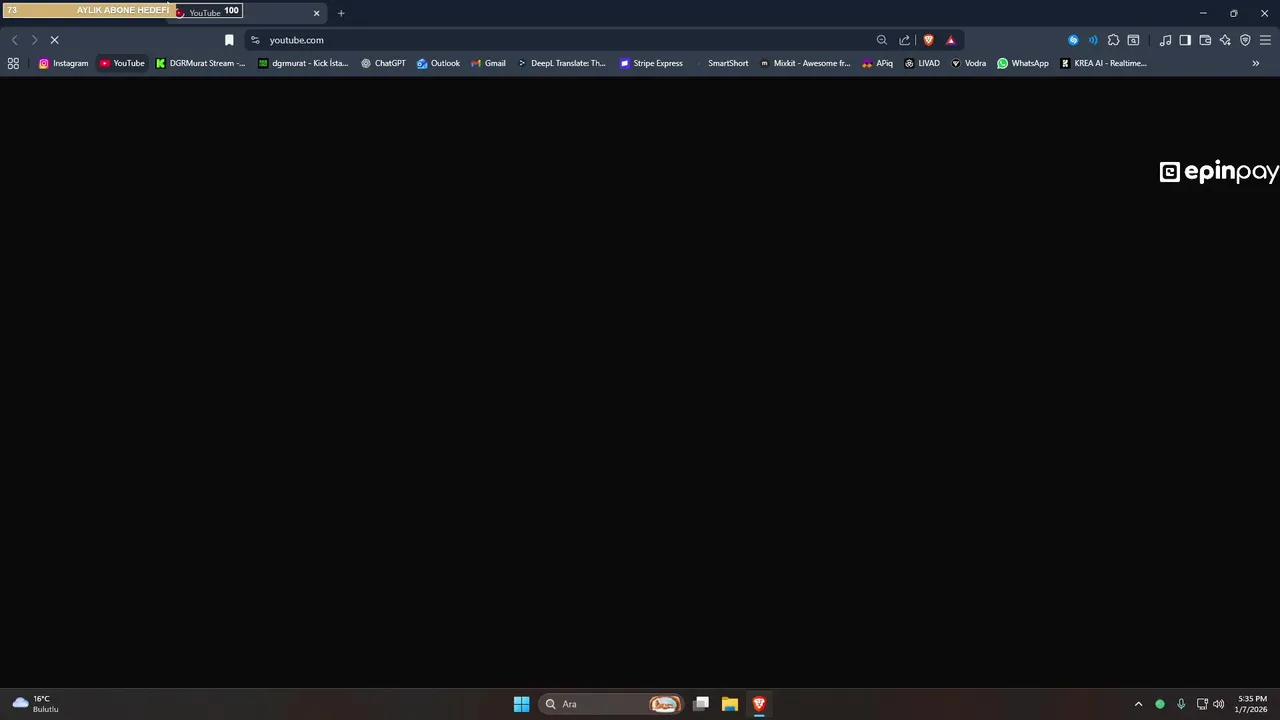Show hidden system tray icons
Image resolution: width=1280 pixels, height=720 pixels.
point(1138,704)
